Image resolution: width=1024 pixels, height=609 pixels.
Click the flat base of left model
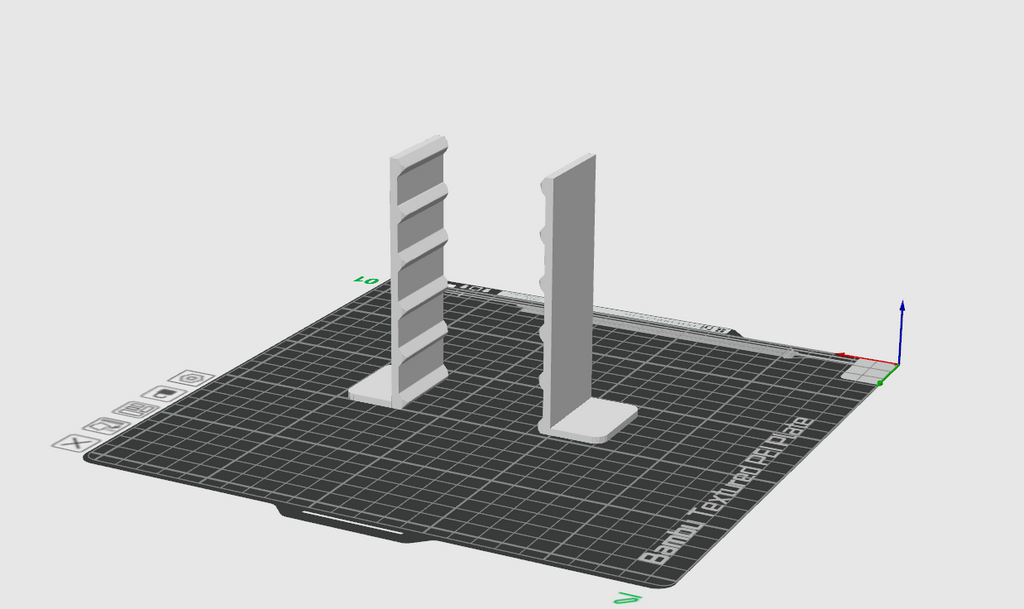(x=370, y=389)
